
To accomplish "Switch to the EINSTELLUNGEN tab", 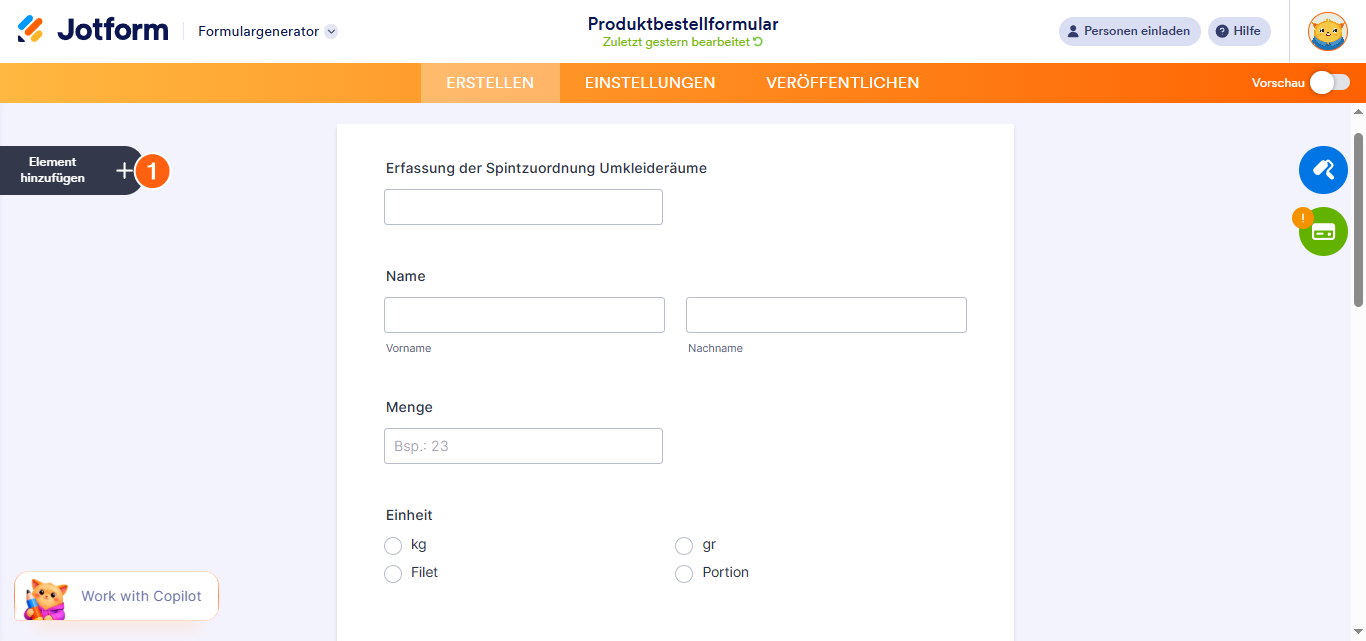I will click(649, 83).
